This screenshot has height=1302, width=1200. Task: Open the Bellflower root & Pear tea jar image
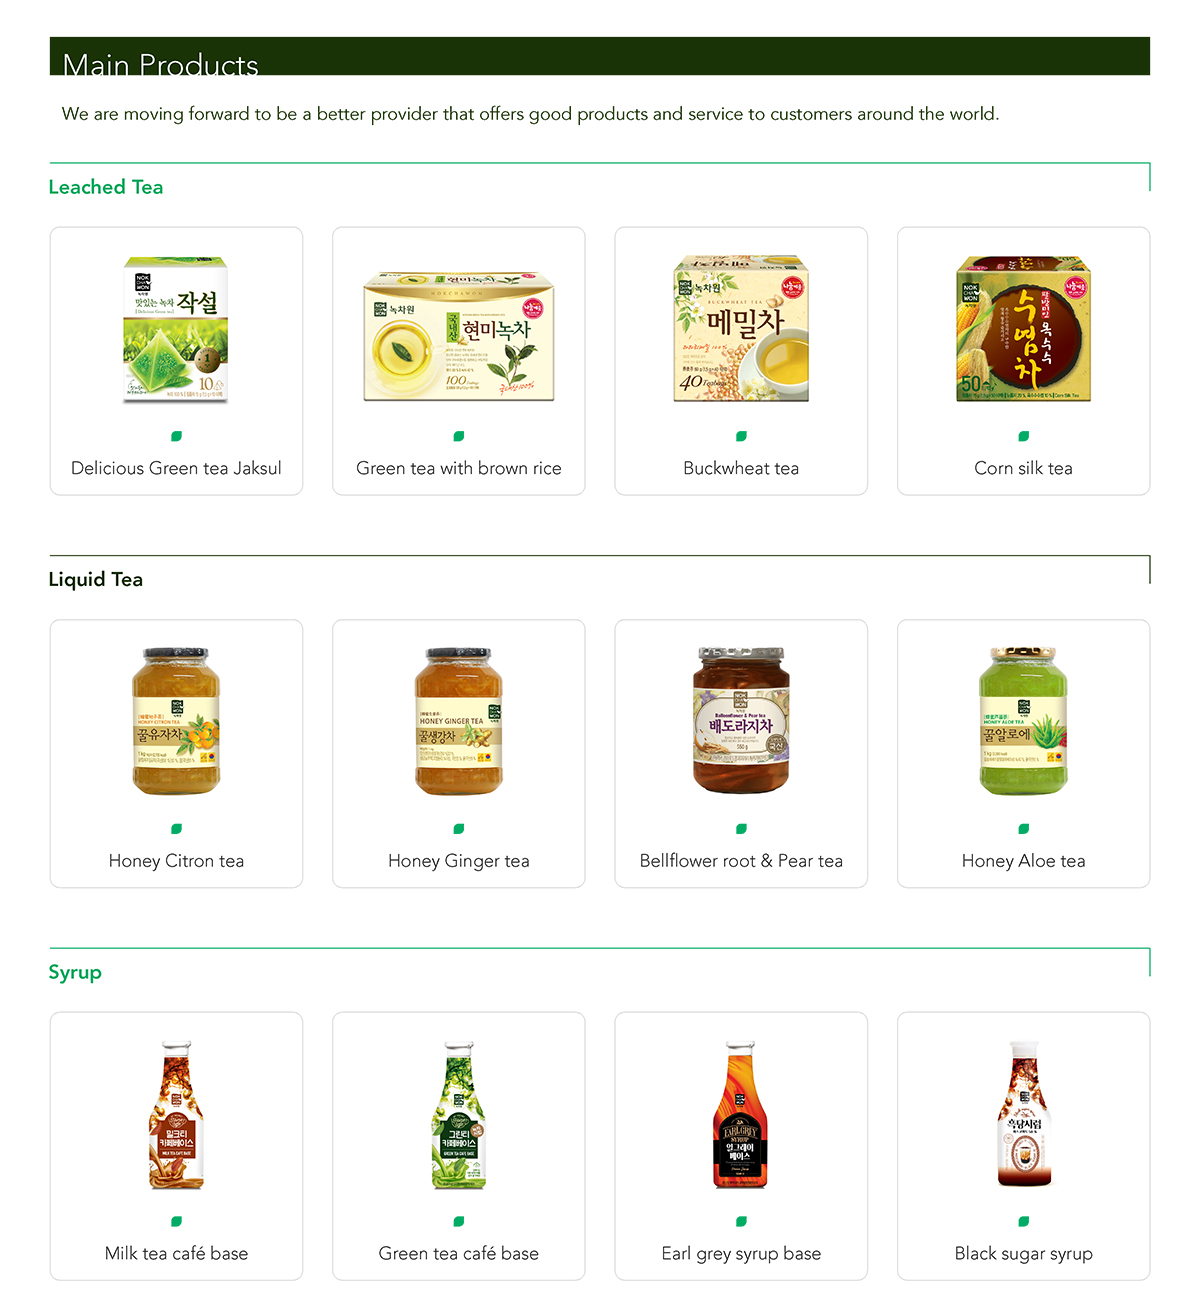click(x=741, y=721)
